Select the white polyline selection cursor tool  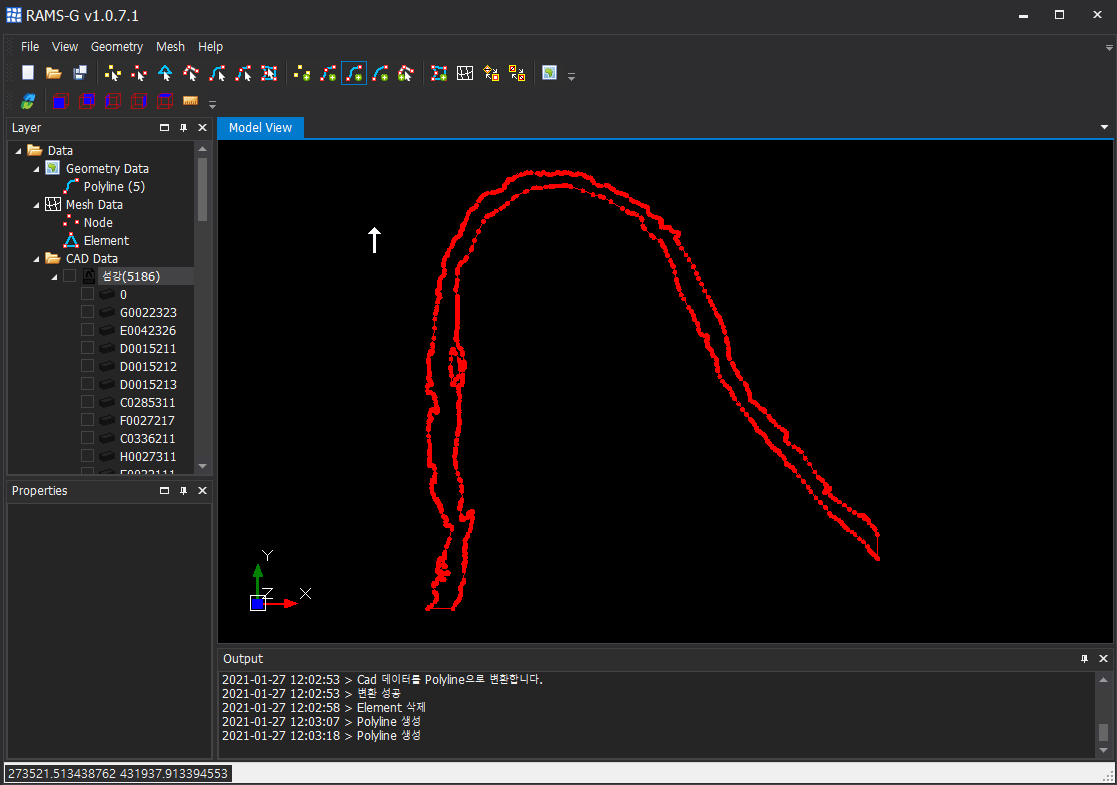point(191,73)
